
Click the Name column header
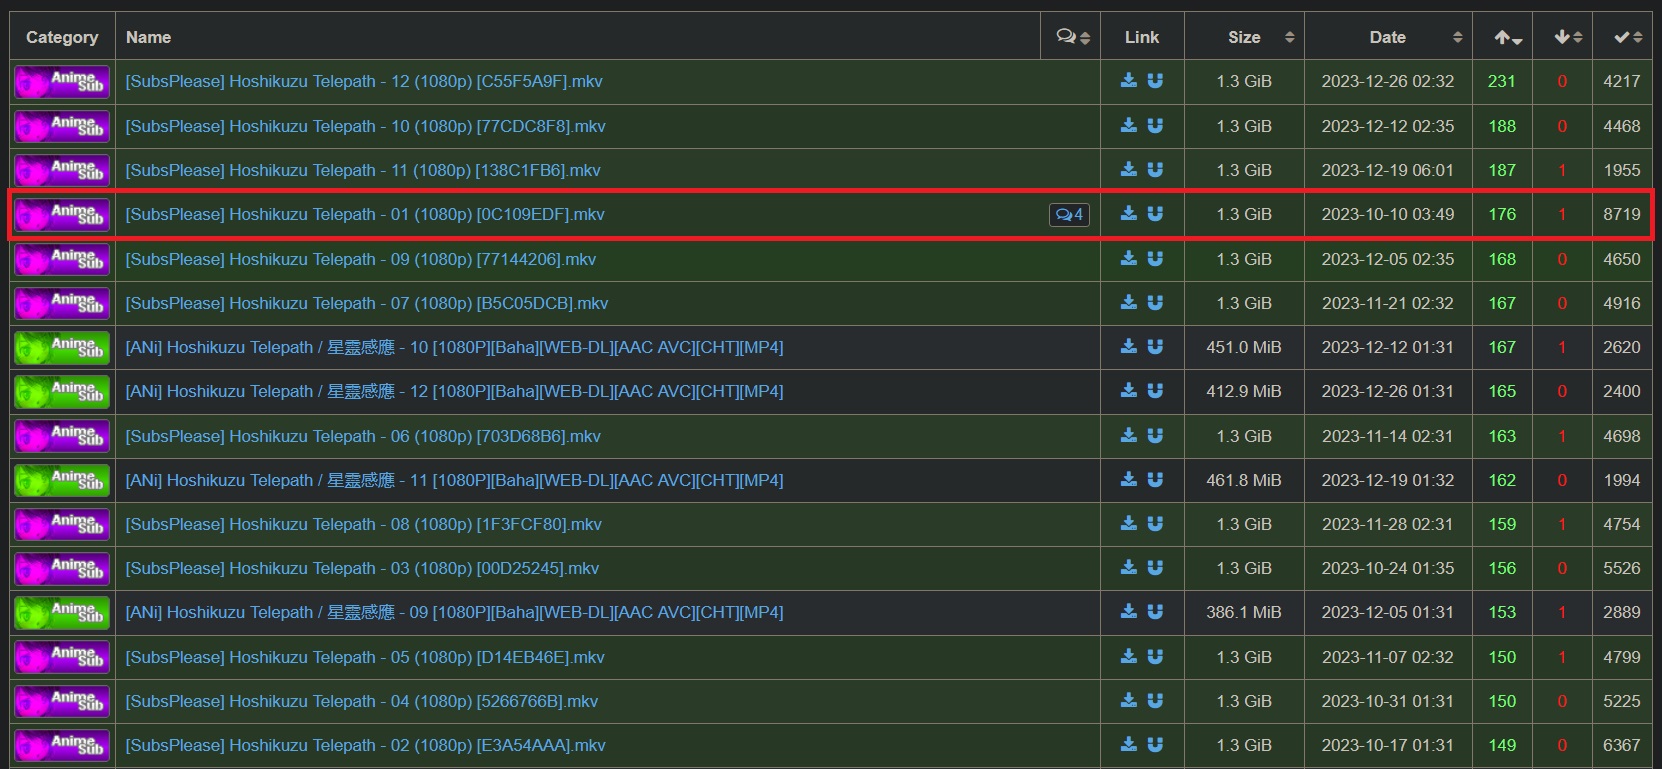(148, 37)
